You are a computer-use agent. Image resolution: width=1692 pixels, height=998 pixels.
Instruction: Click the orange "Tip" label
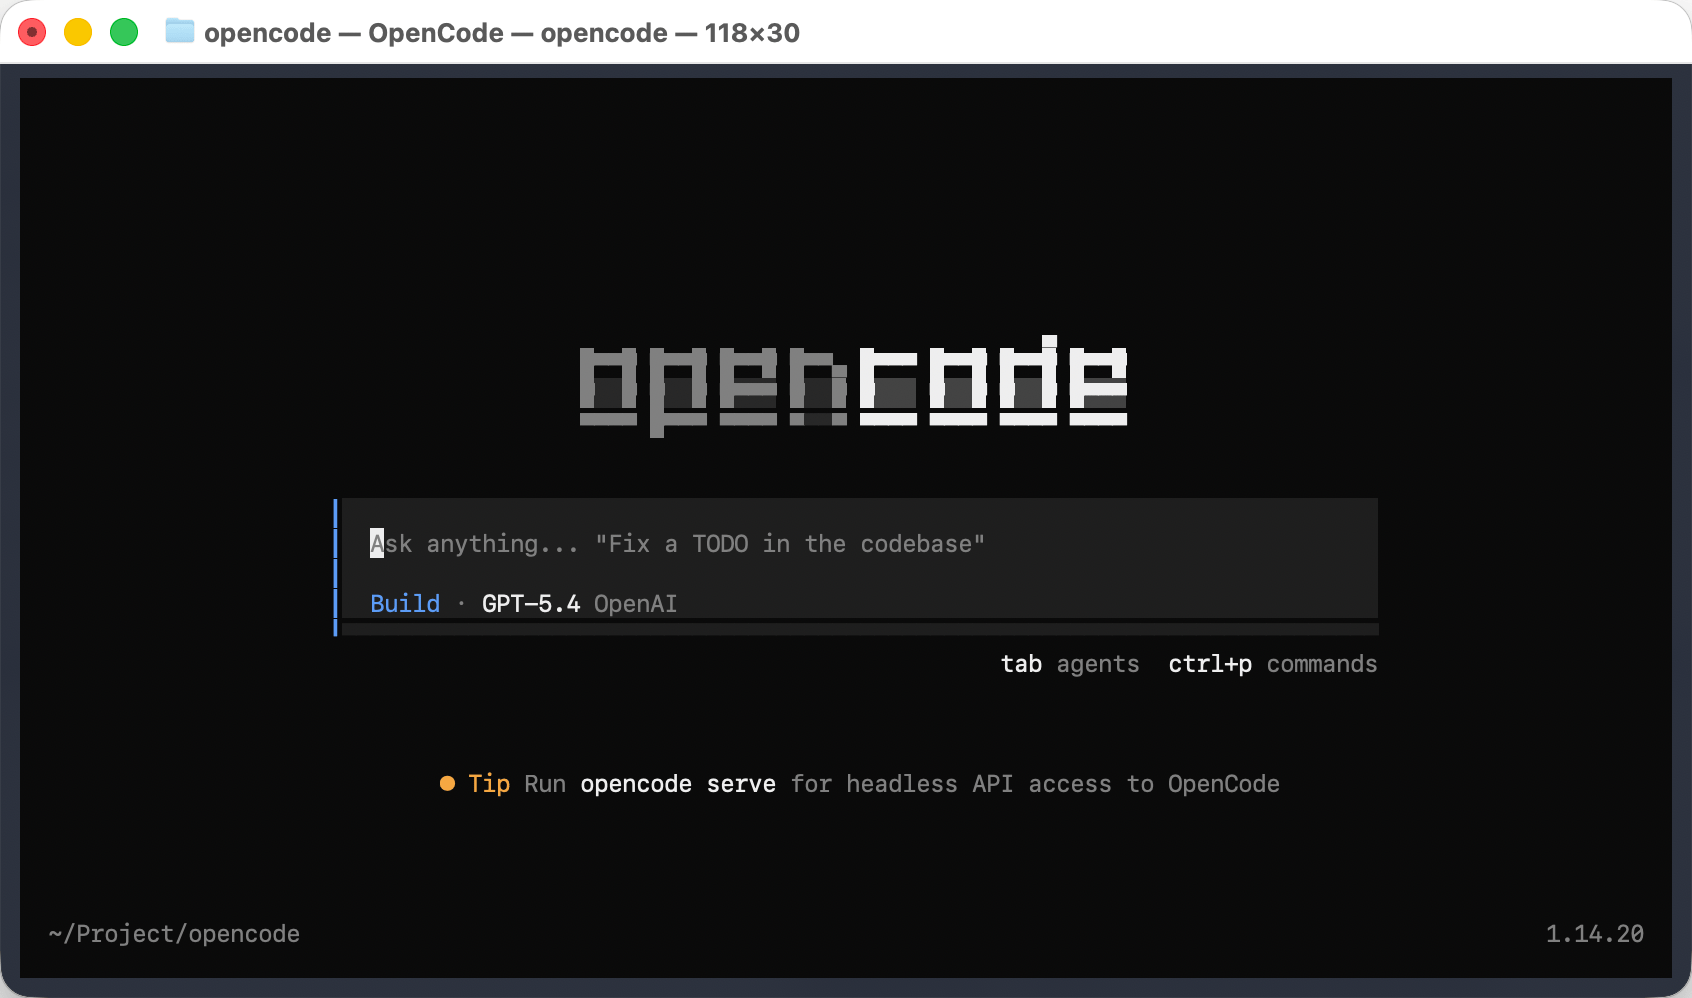coord(489,784)
